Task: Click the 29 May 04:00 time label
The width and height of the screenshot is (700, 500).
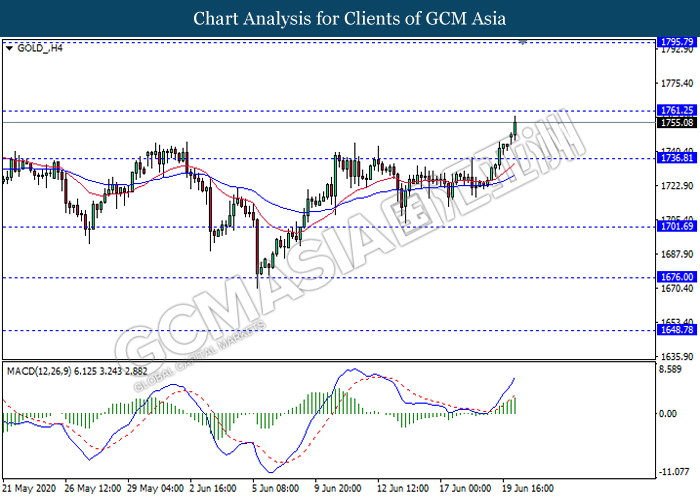Action: click(x=155, y=488)
